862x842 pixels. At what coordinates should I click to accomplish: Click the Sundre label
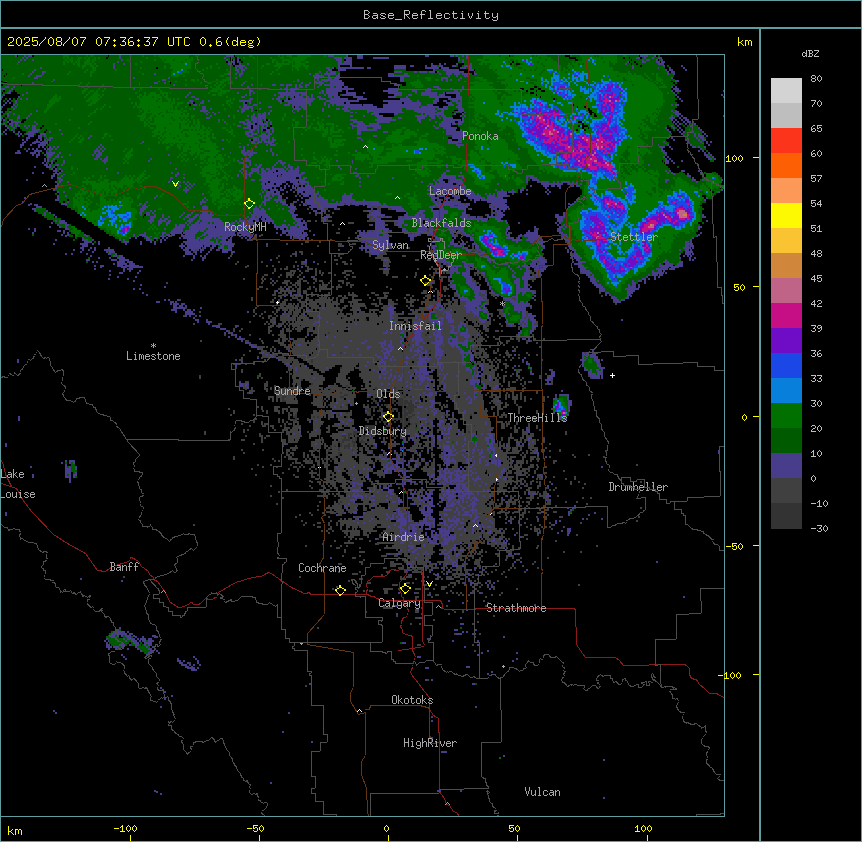coord(292,391)
